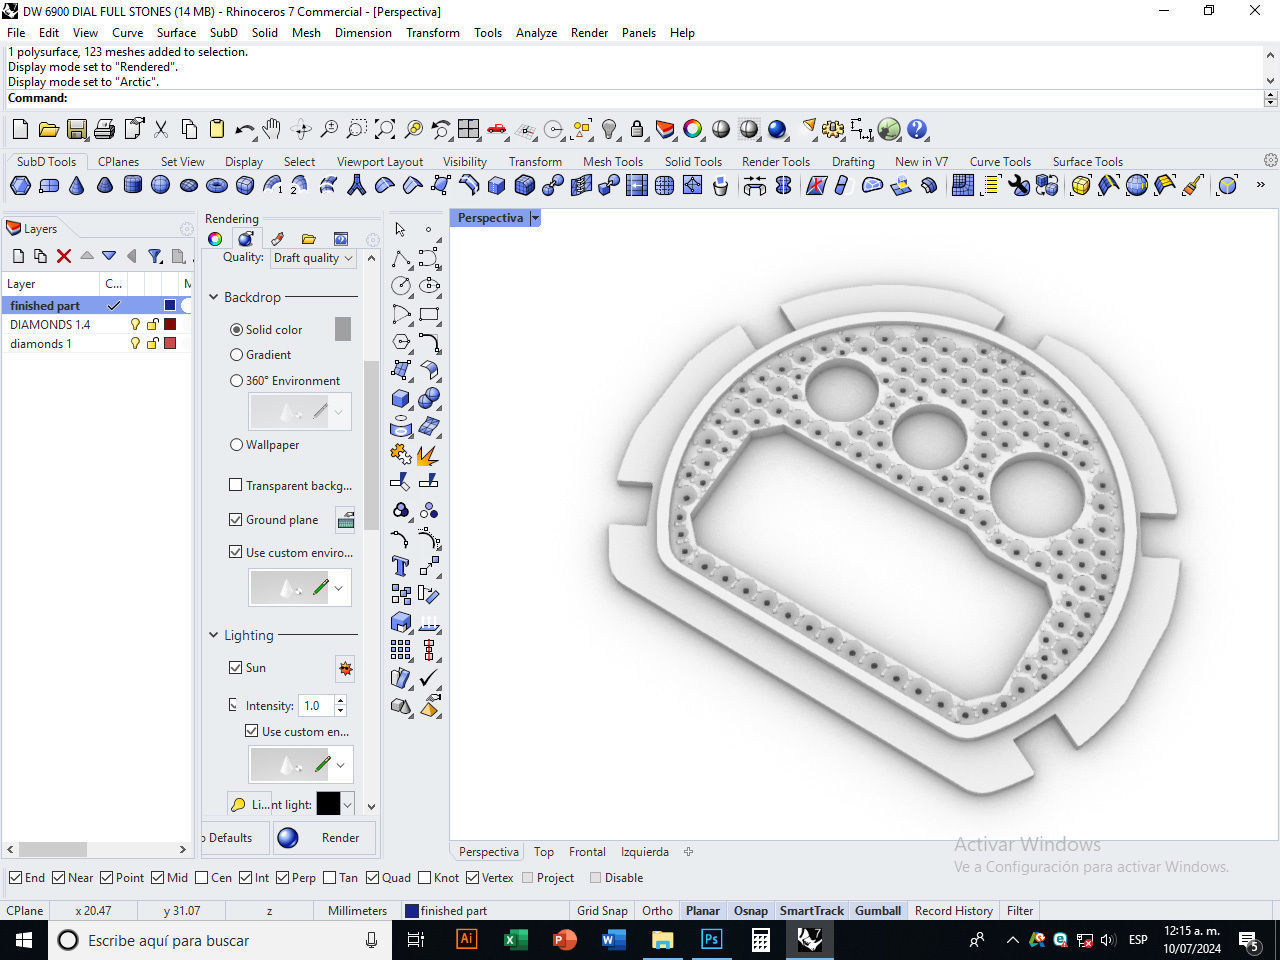This screenshot has width=1280, height=960.
Task: Create a SubD sphere
Action: pyautogui.click(x=160, y=185)
